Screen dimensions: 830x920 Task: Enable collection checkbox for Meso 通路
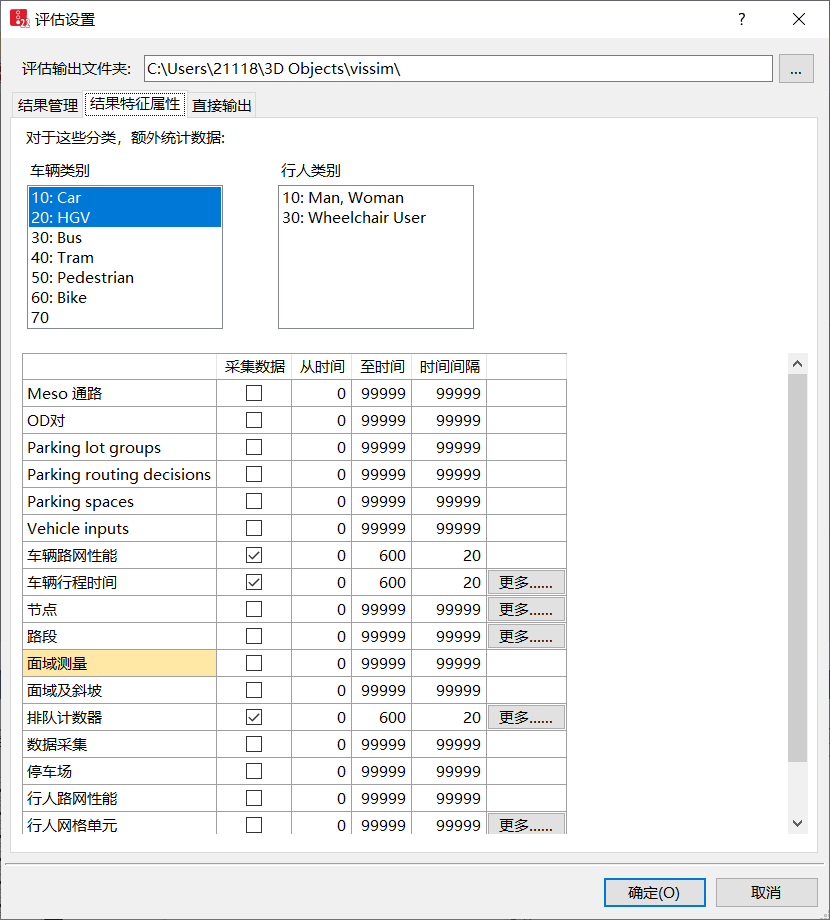coord(254,394)
